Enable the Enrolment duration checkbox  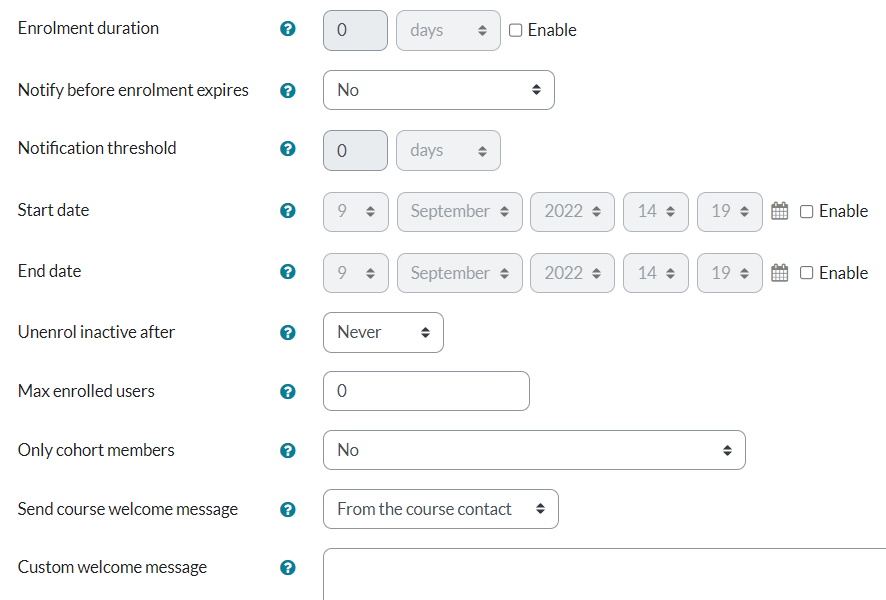(x=516, y=30)
